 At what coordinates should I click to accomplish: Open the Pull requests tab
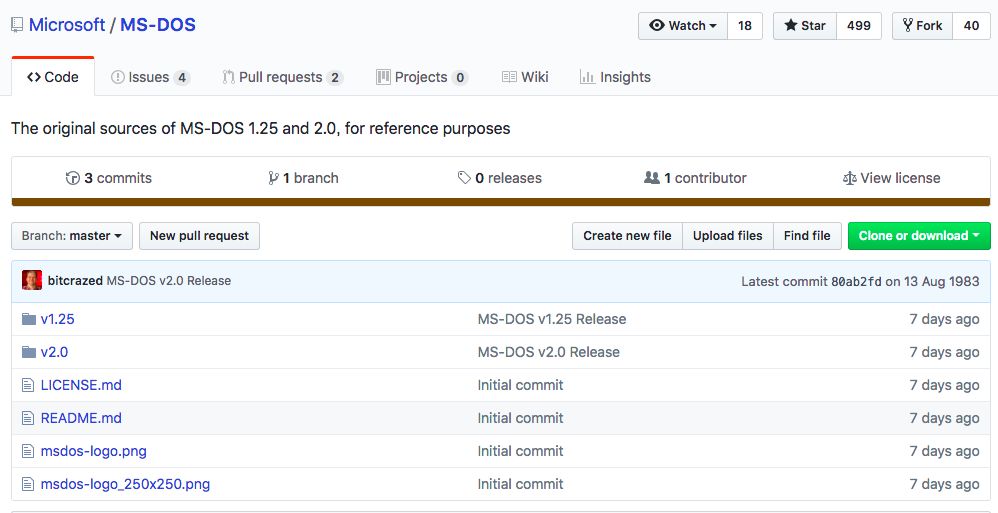click(x=282, y=77)
